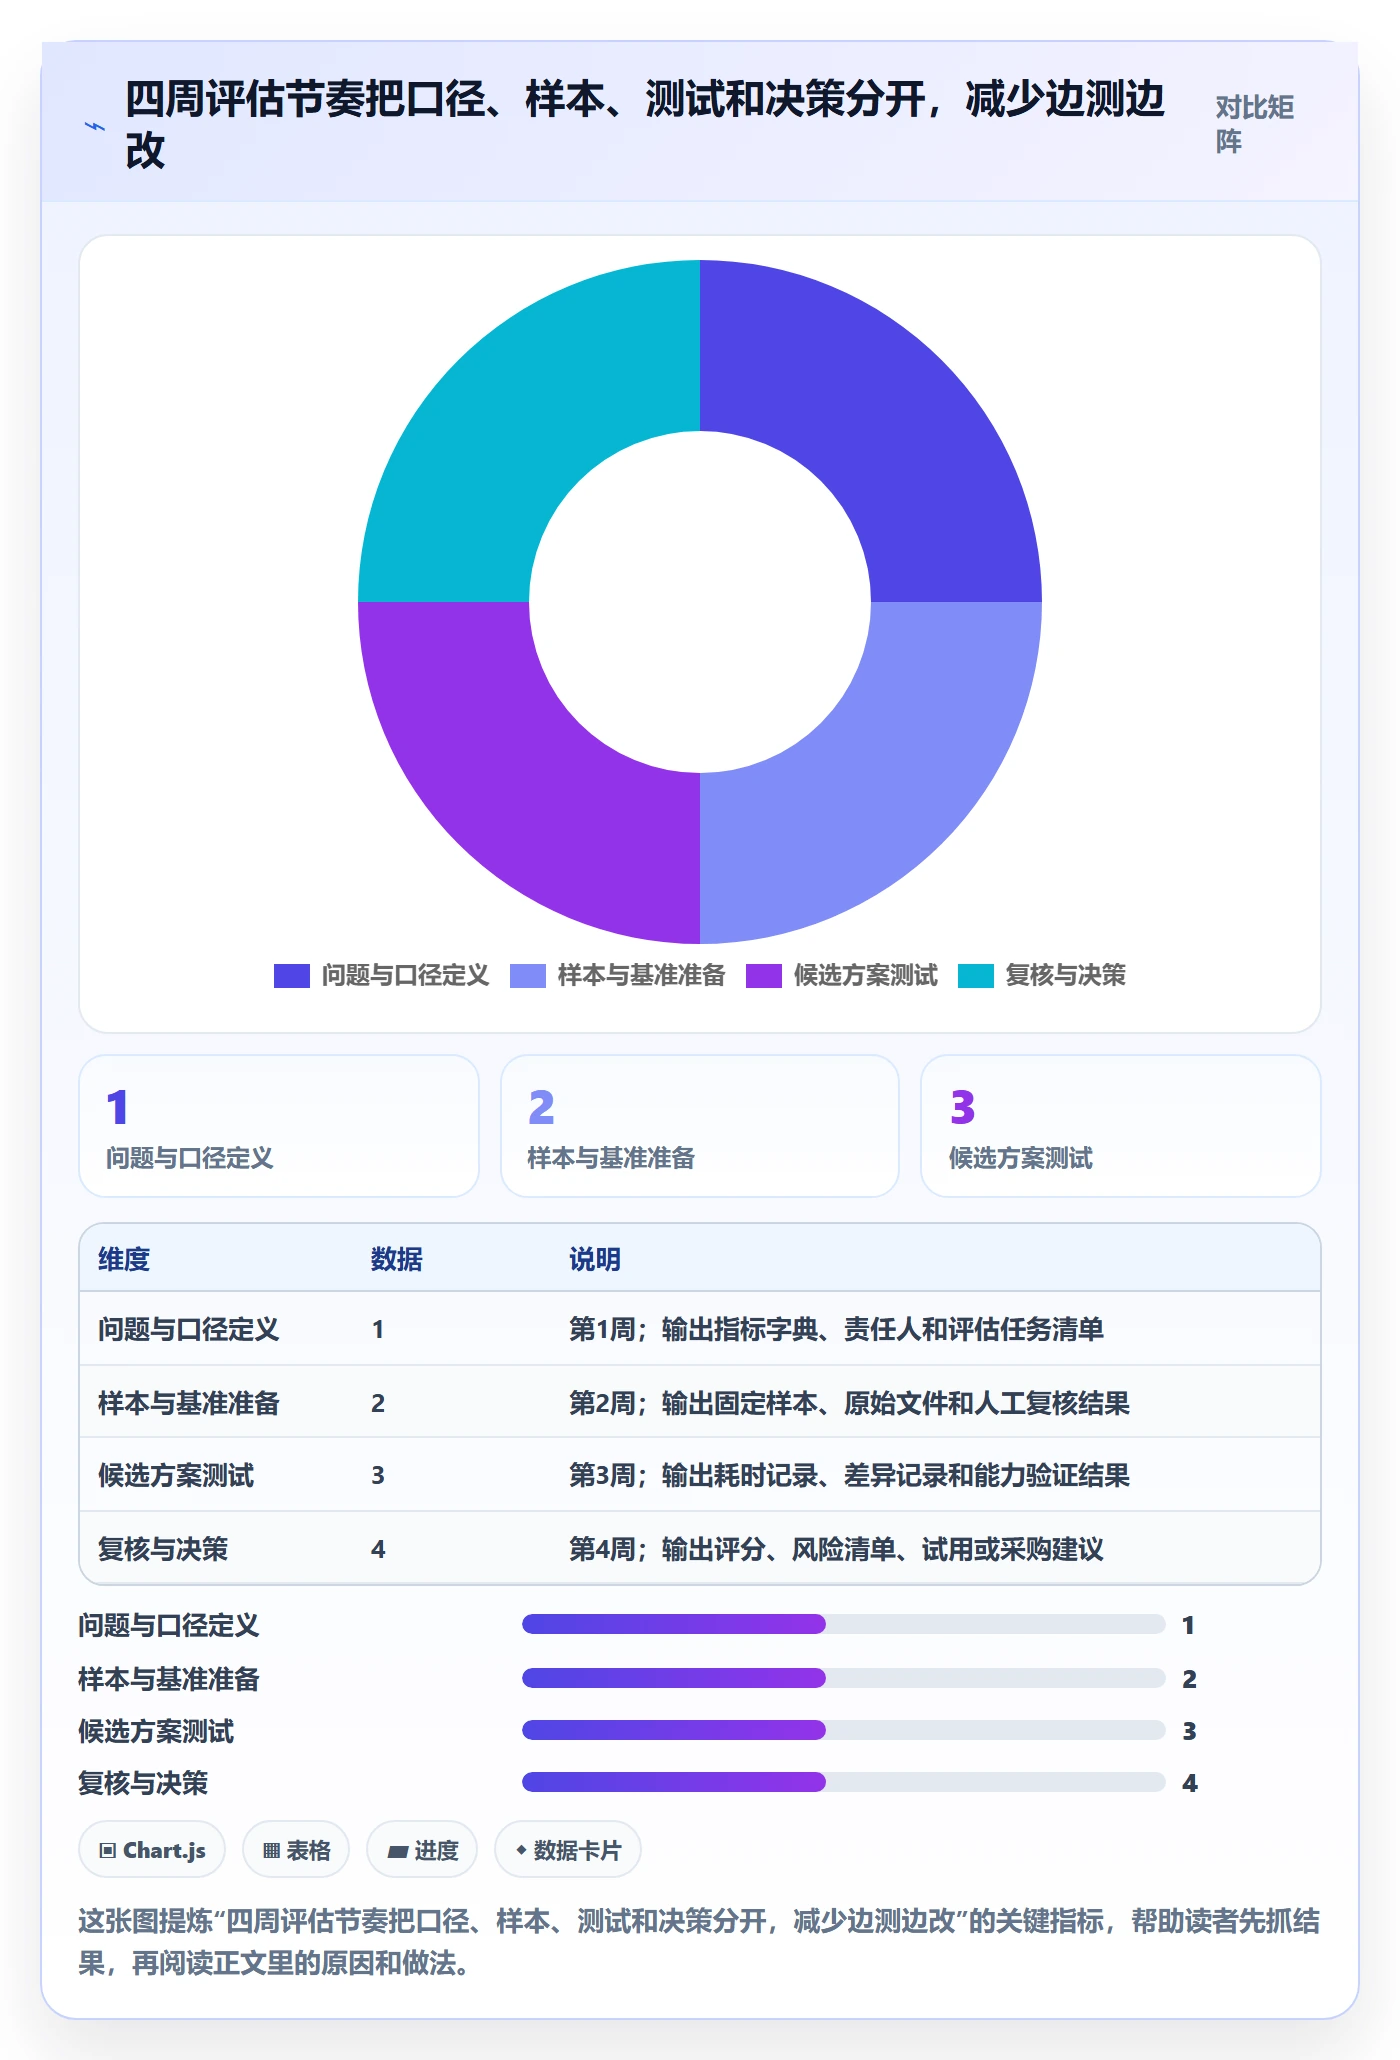Click the 第1周 description in the table
This screenshot has height=2060, width=1400.
837,1329
